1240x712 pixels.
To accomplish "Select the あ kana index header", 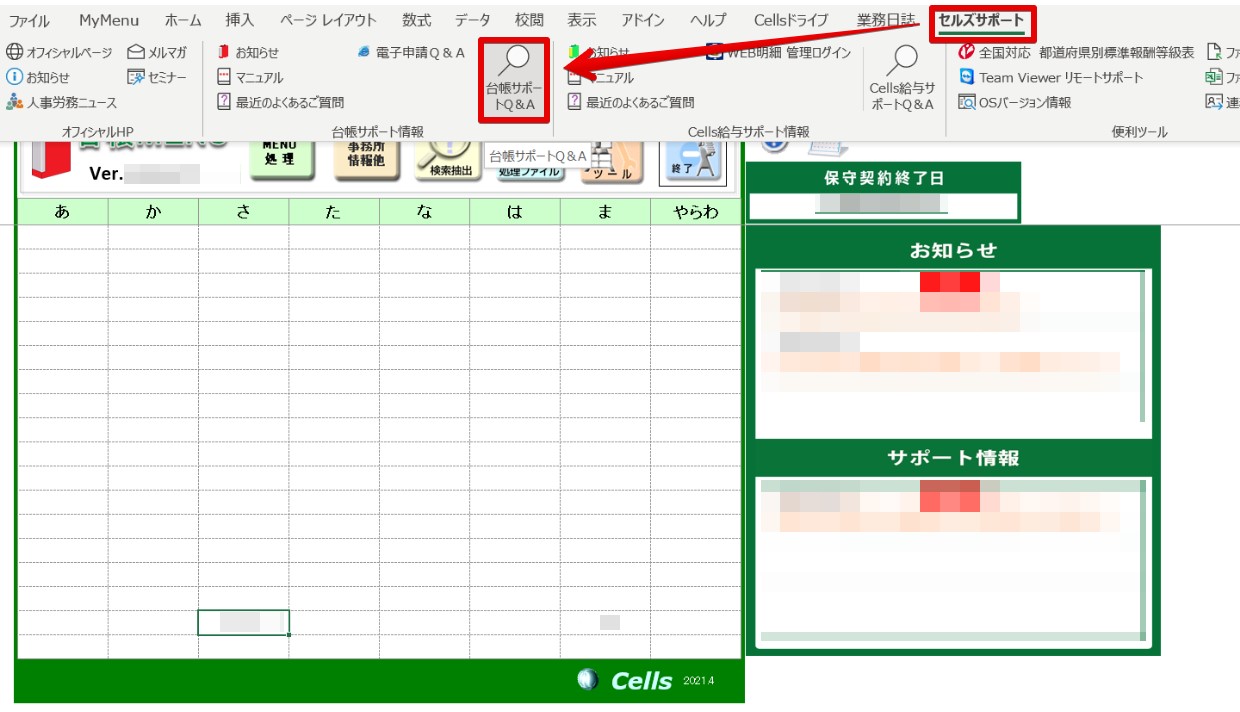I will tap(63, 212).
